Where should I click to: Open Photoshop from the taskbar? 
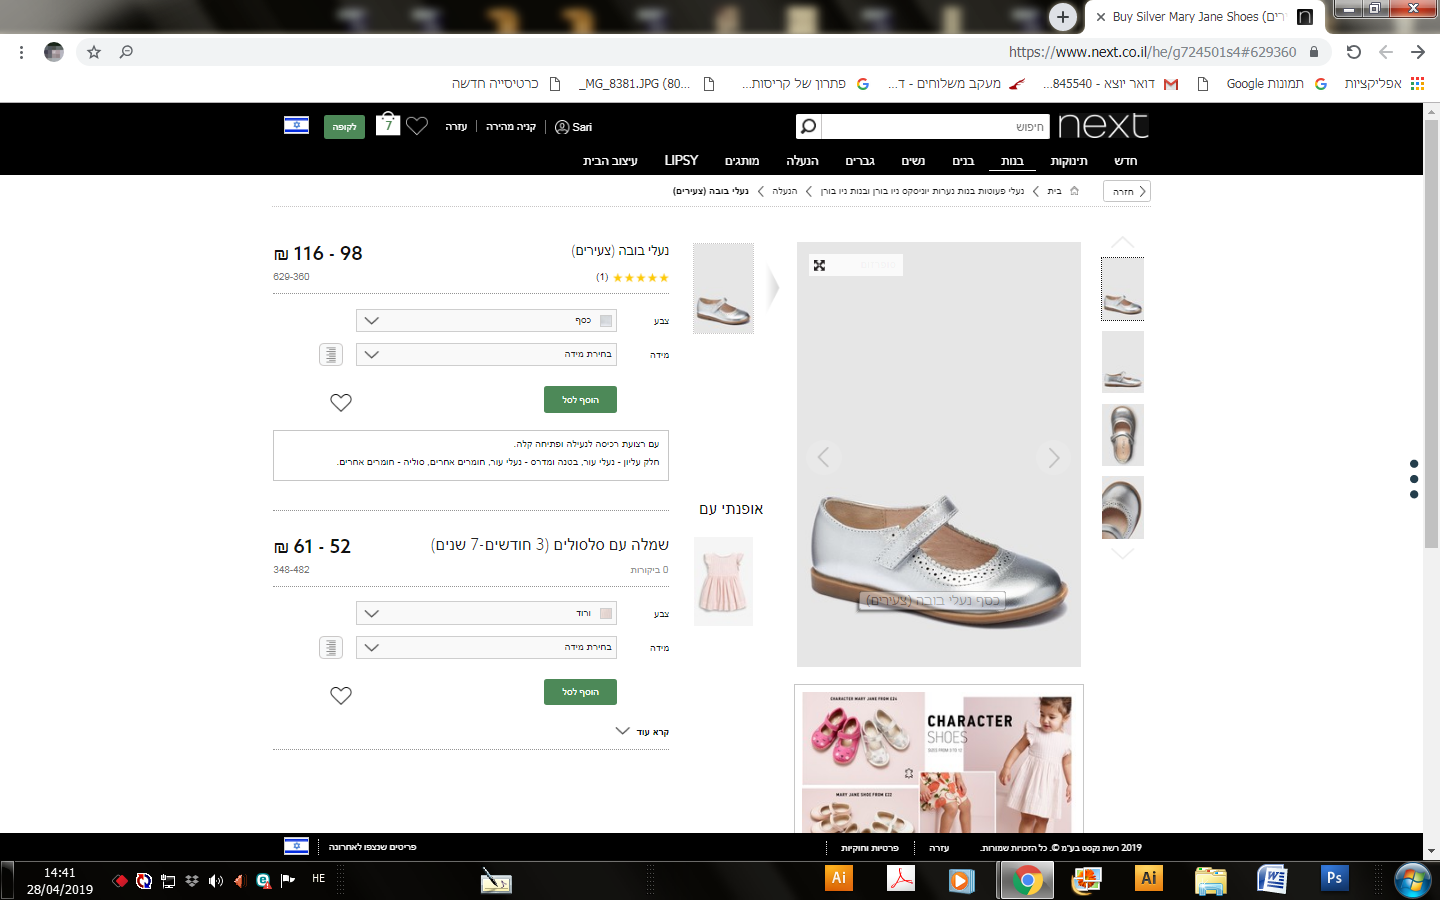click(1334, 879)
